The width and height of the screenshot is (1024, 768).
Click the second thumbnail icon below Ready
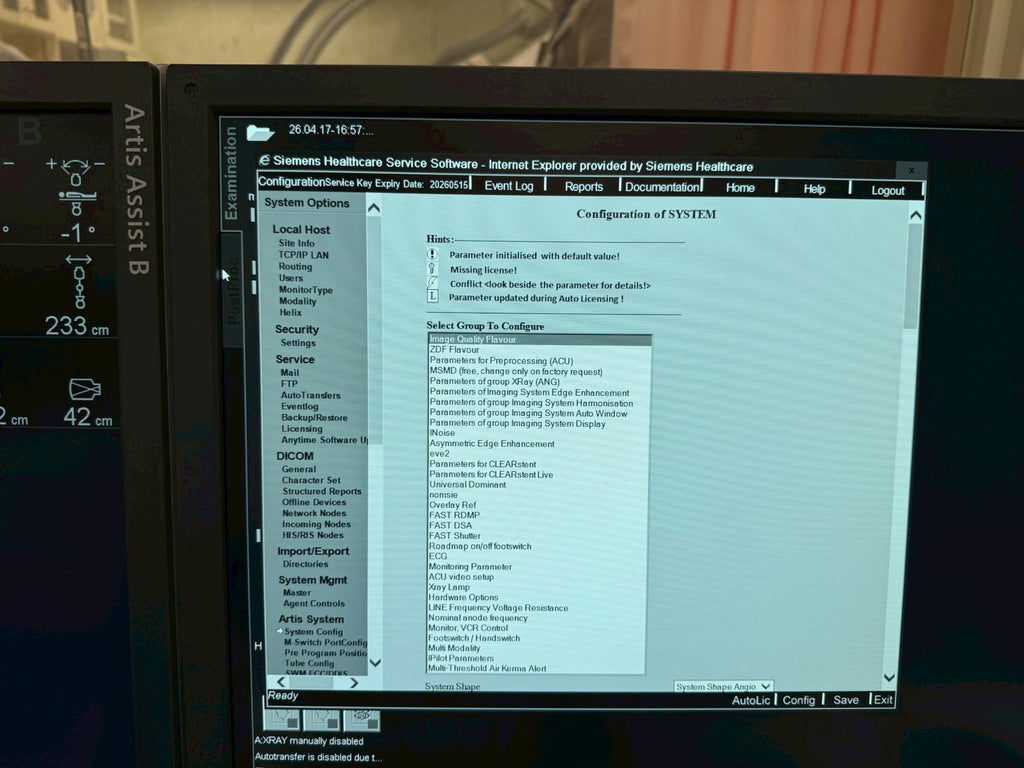point(322,720)
